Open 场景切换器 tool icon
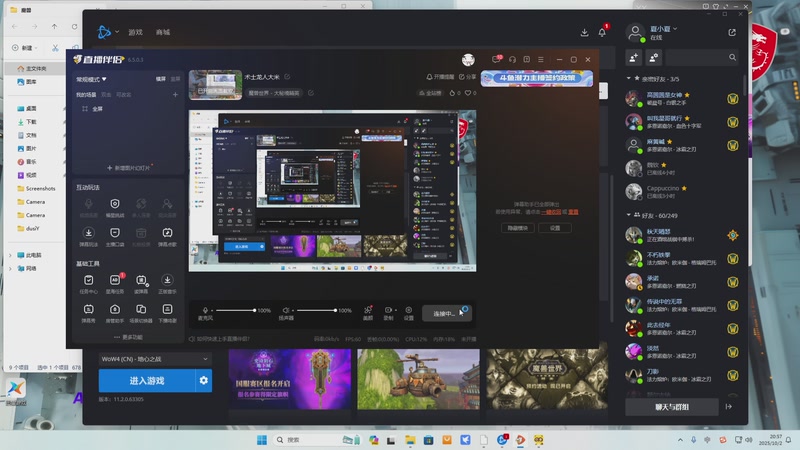Screen dimensions: 800x450 coord(141,313)
